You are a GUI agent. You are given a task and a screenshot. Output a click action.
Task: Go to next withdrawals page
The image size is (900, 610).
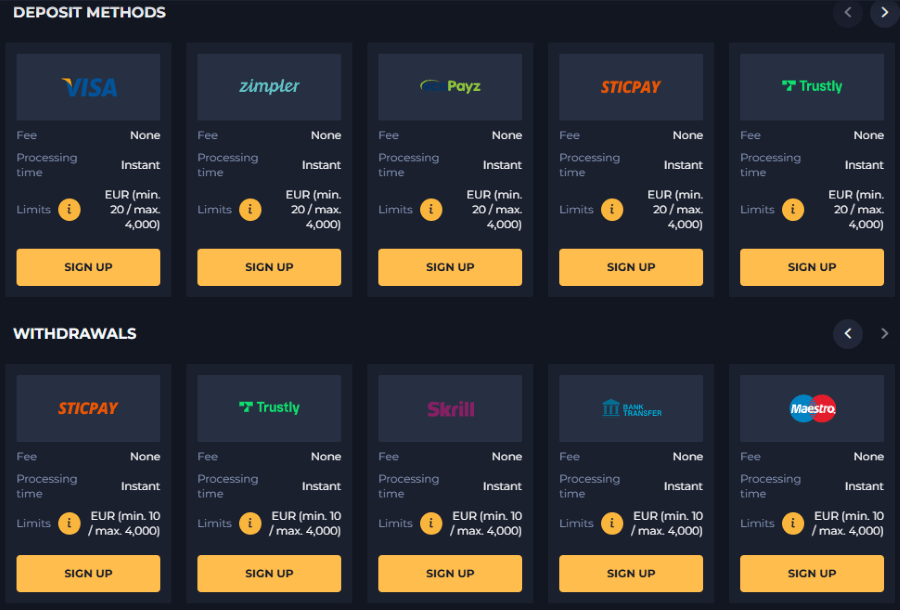coord(884,334)
